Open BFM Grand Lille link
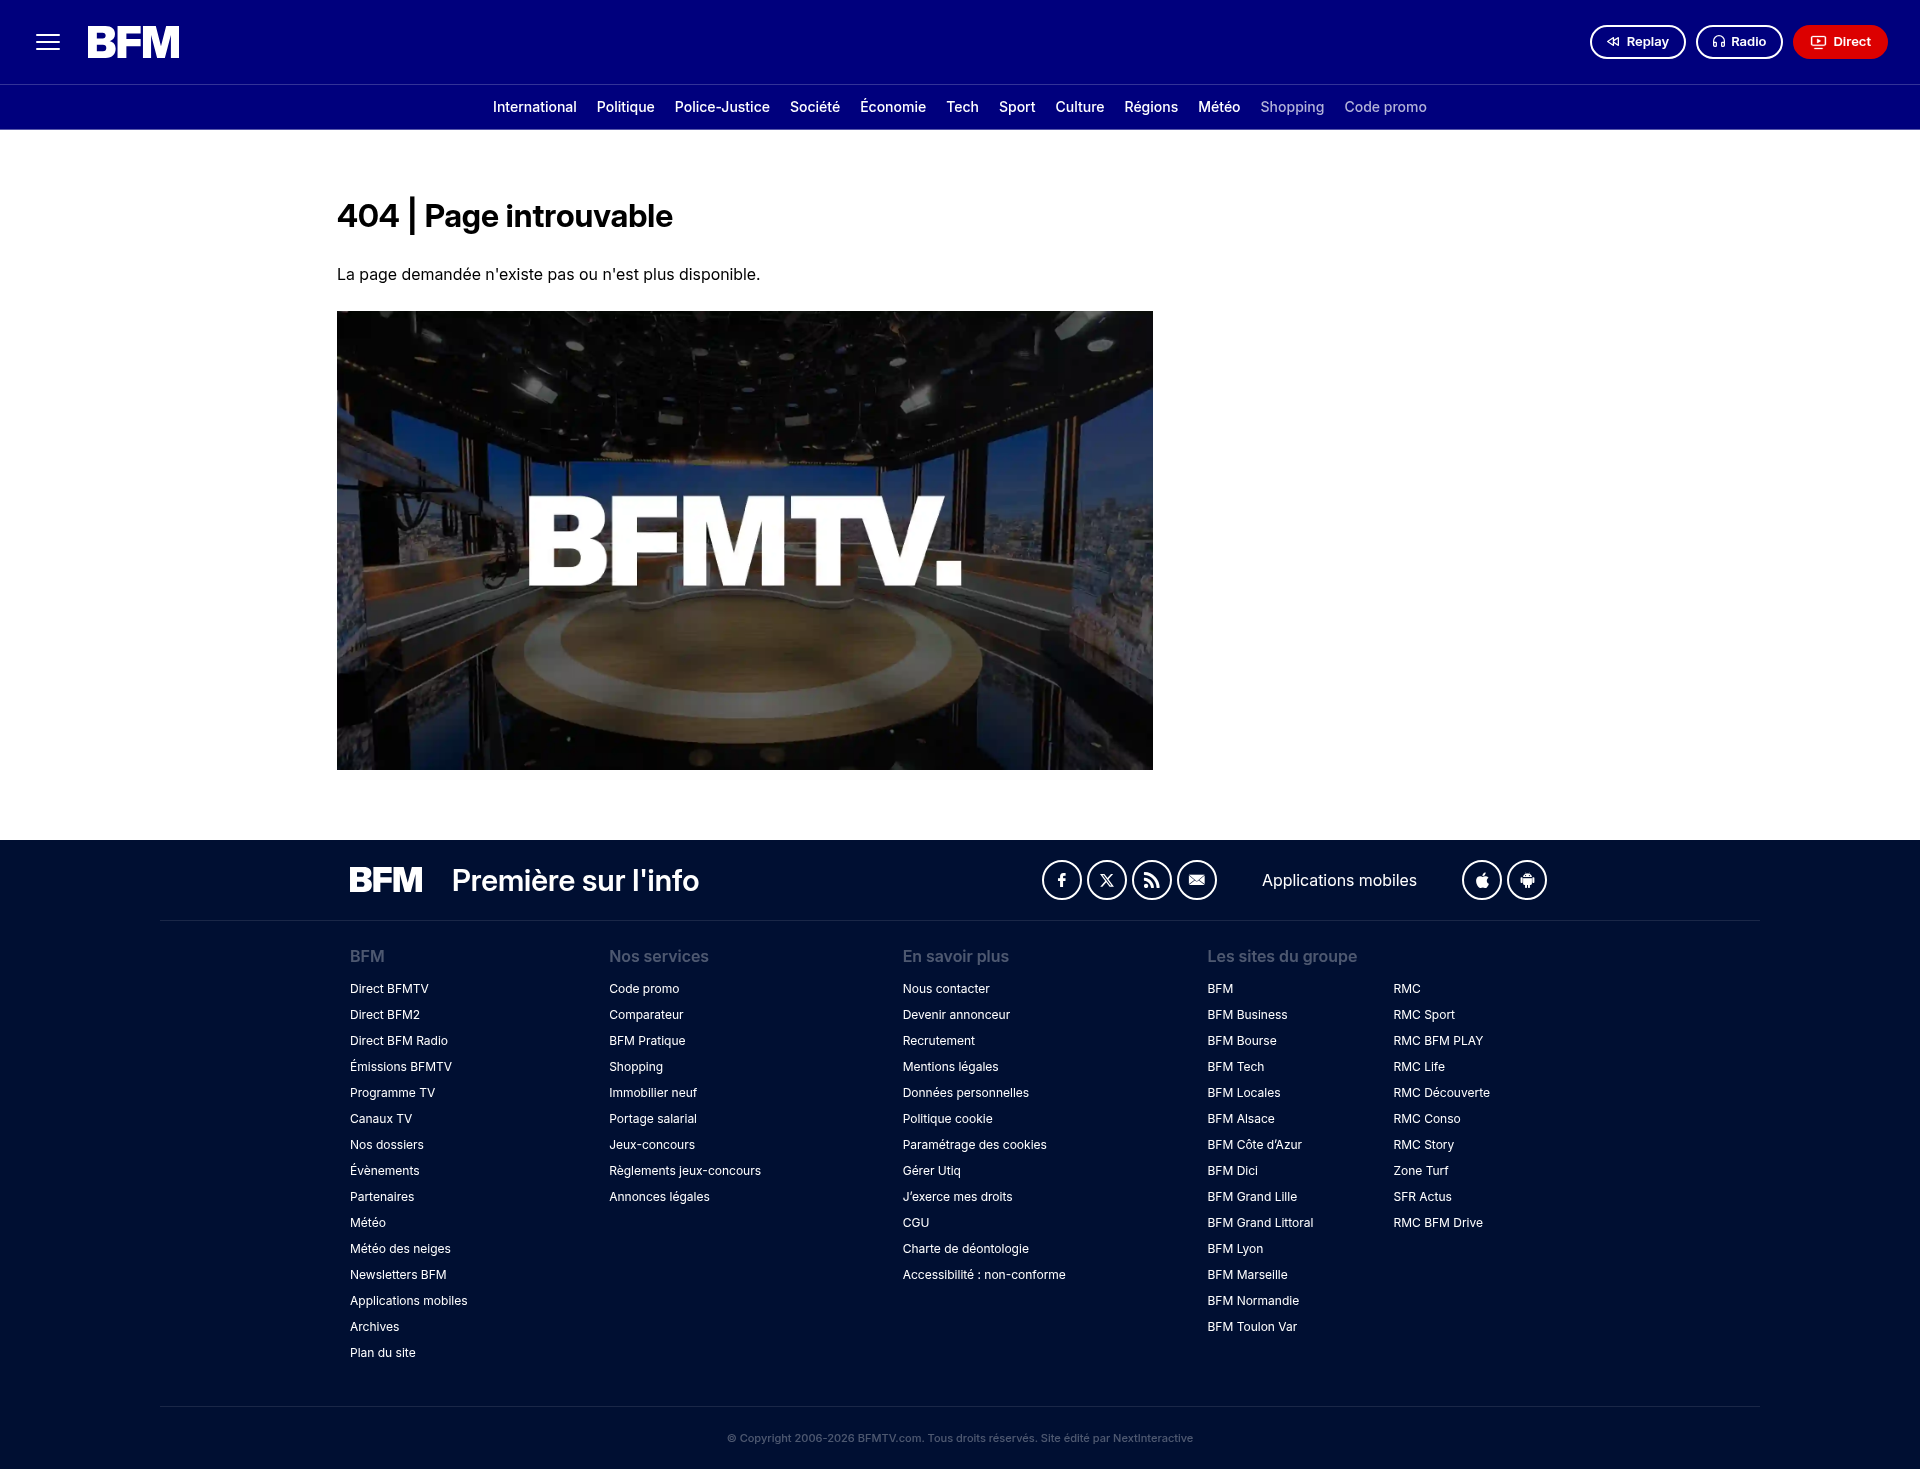 coord(1252,1197)
